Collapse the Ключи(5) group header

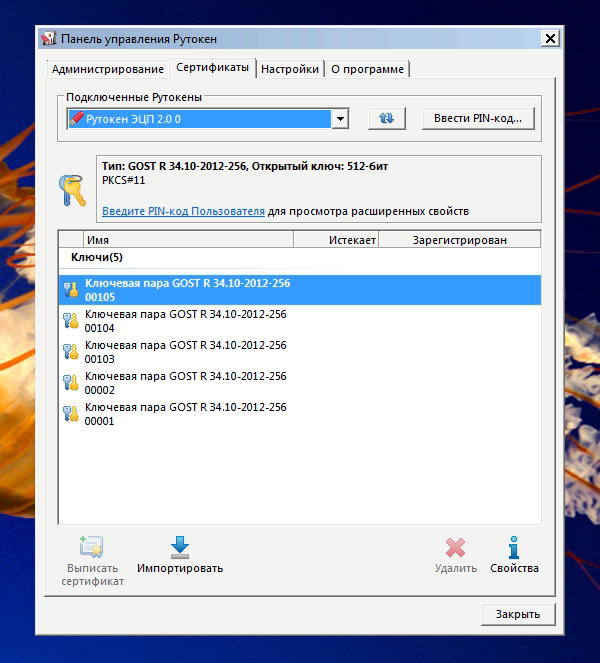click(97, 257)
